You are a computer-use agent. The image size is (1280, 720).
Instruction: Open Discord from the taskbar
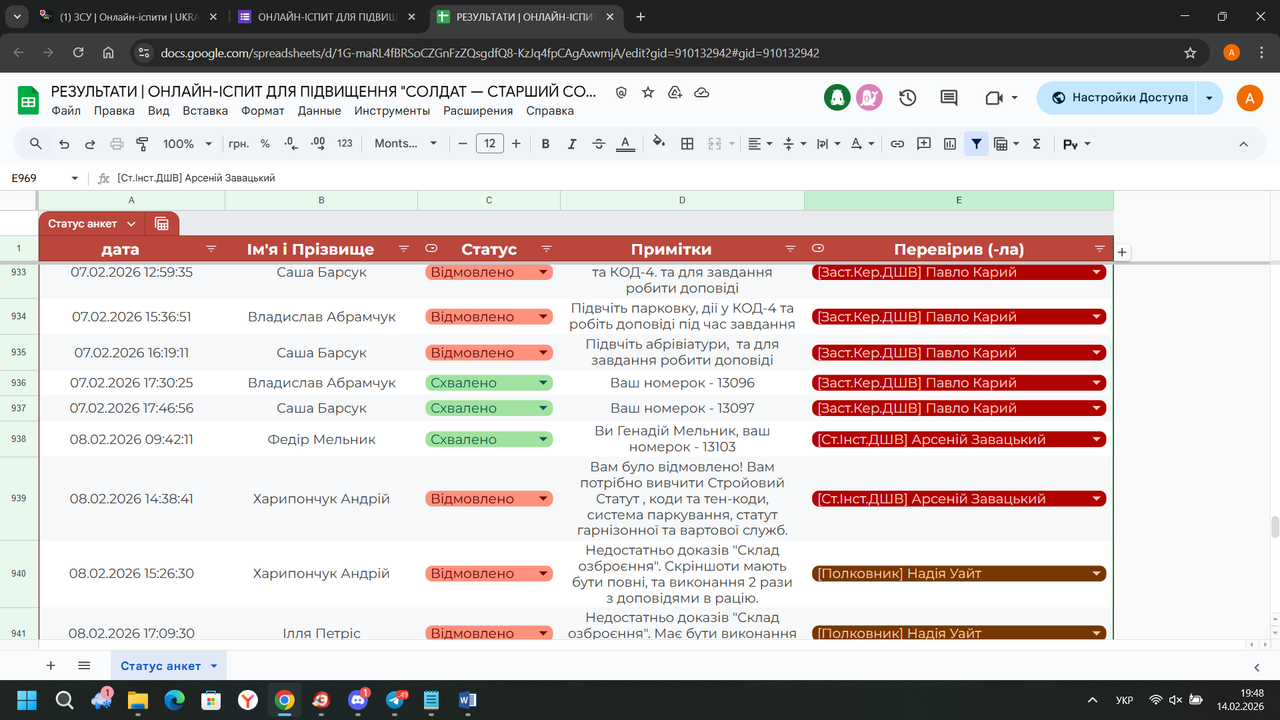pos(359,699)
